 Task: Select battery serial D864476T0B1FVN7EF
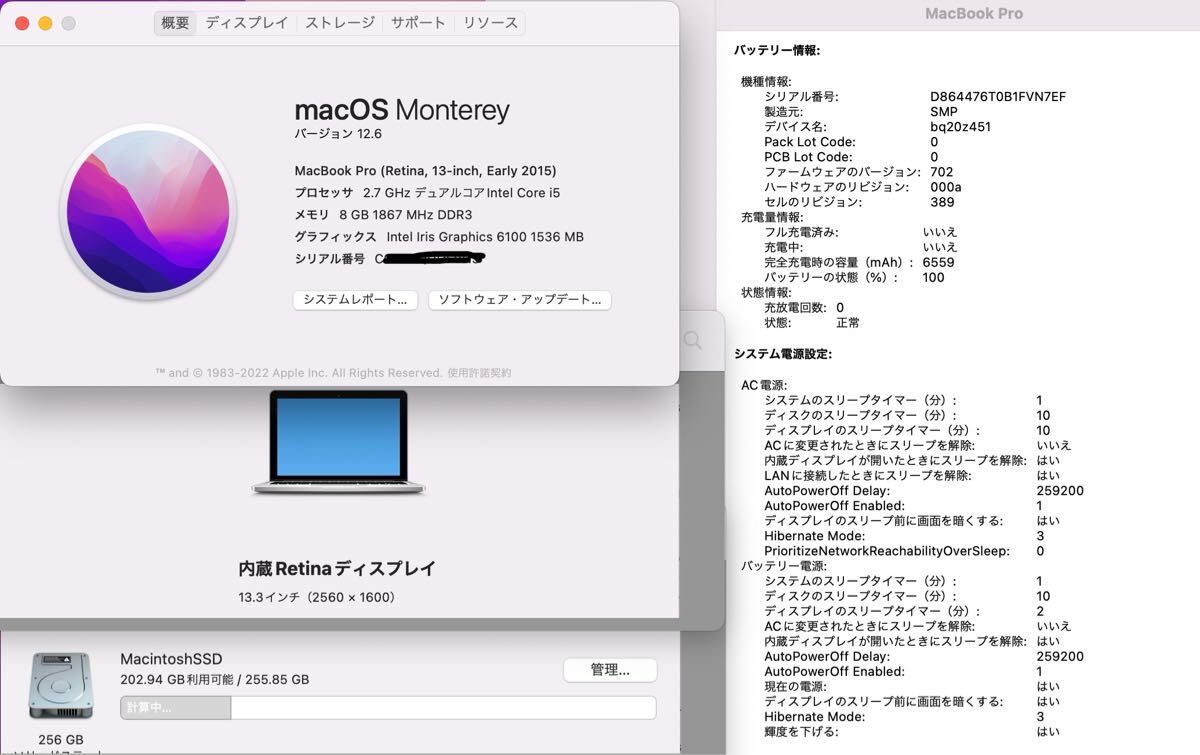click(x=998, y=97)
